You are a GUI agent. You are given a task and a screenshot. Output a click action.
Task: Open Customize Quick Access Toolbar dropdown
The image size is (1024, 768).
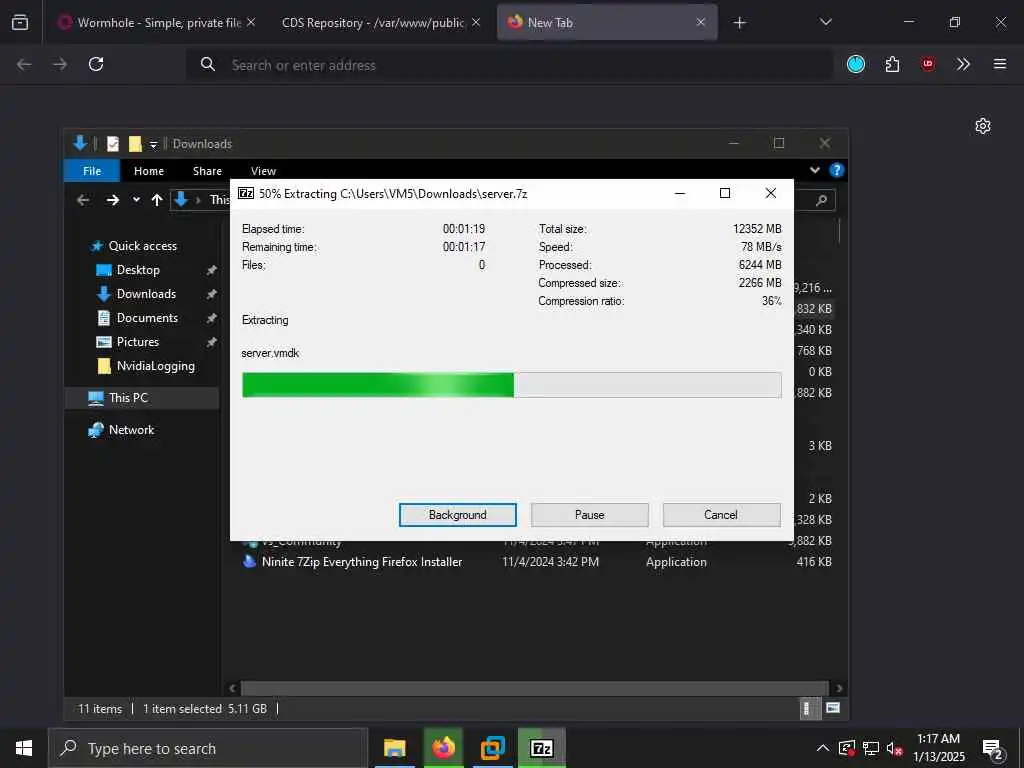[x=153, y=144]
